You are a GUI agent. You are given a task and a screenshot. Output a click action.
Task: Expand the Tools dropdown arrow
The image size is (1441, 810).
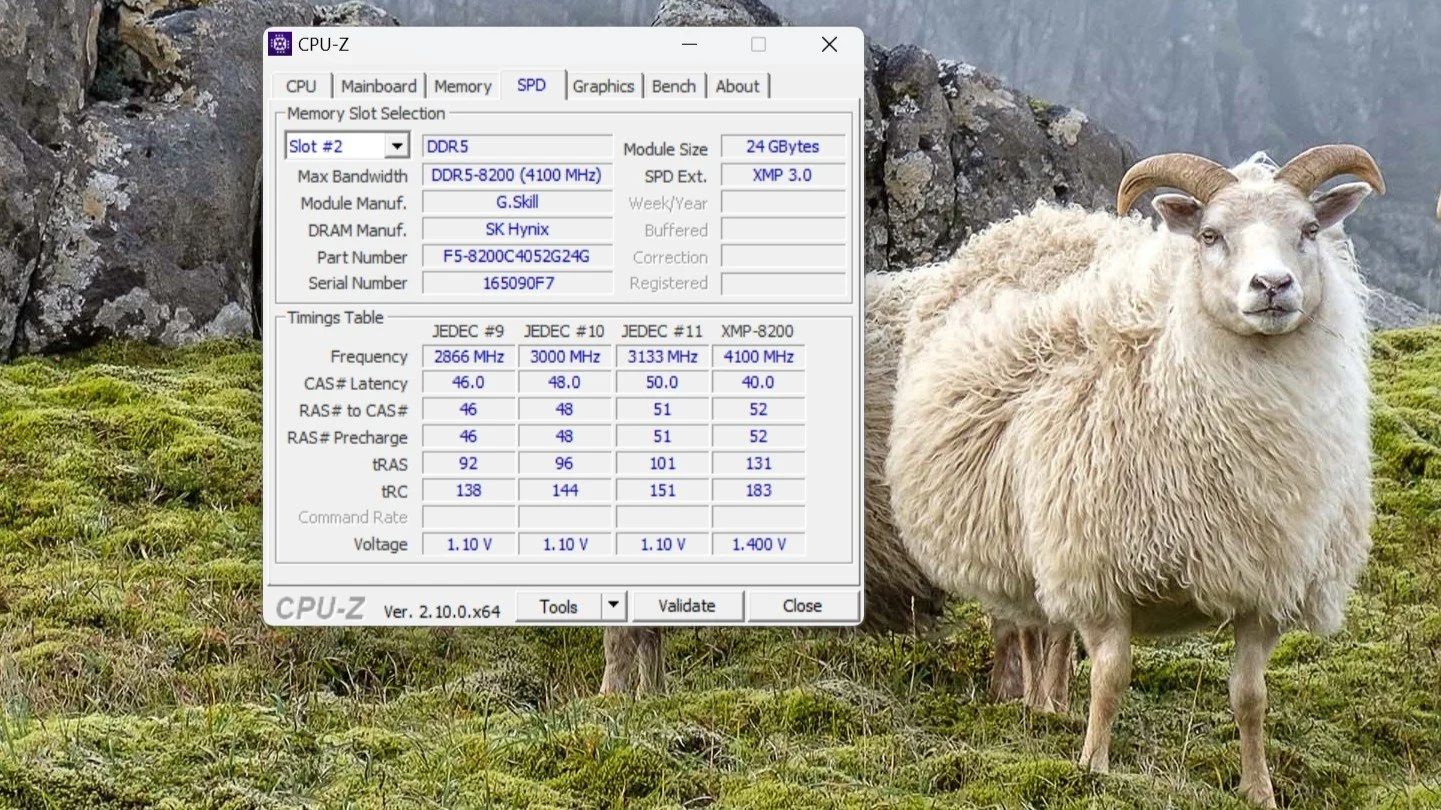[x=614, y=606]
